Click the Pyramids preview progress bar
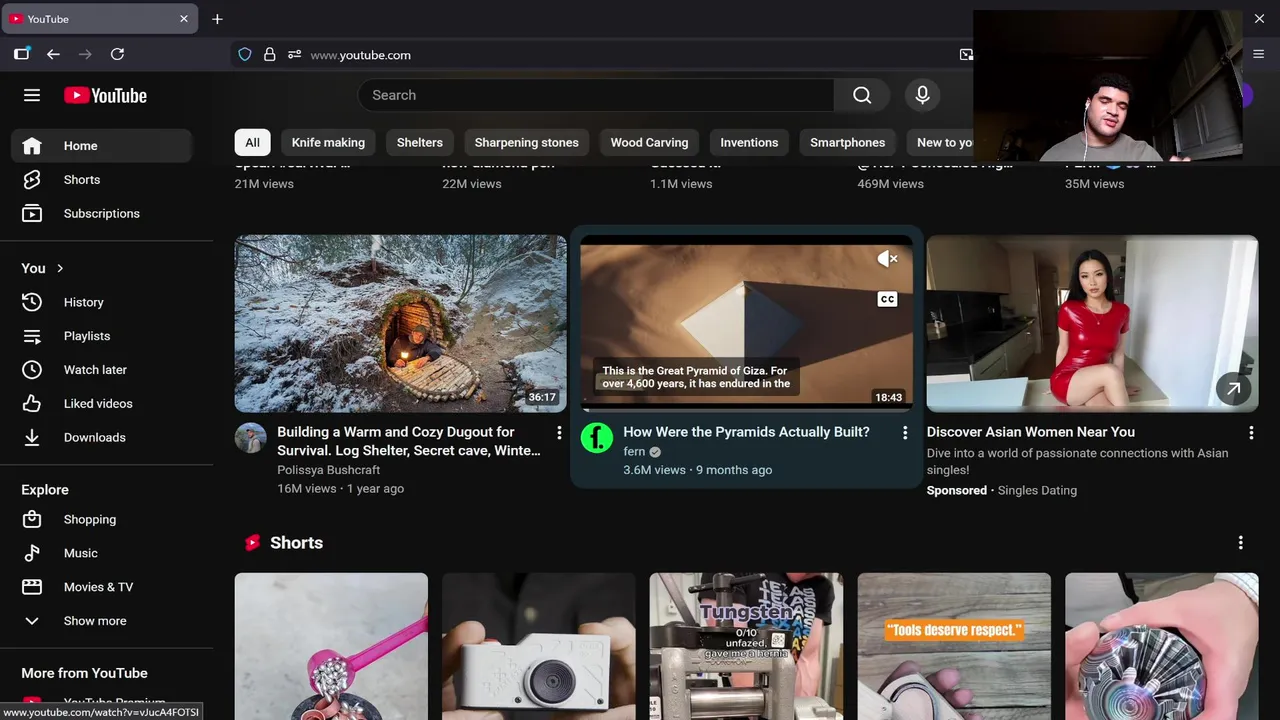Image resolution: width=1280 pixels, height=720 pixels. [746, 409]
